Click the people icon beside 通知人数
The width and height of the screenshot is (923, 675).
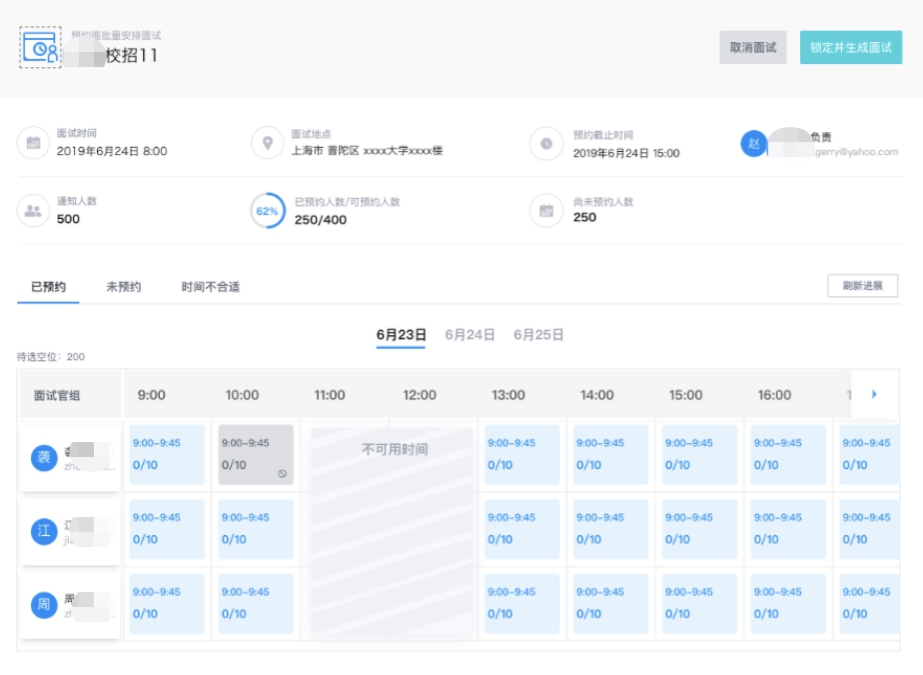[33, 210]
